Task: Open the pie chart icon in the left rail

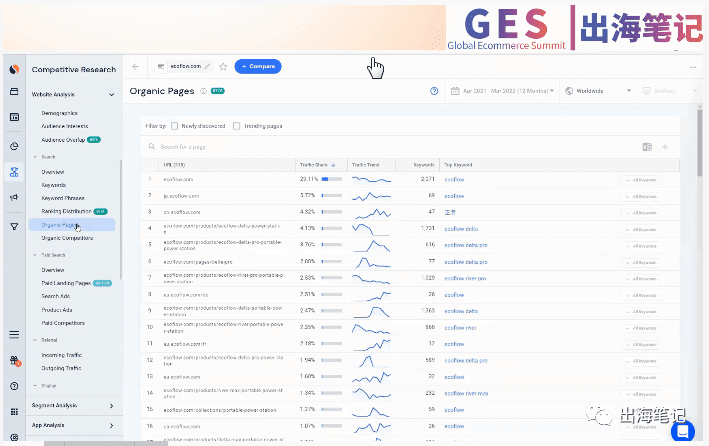Action: (14, 146)
